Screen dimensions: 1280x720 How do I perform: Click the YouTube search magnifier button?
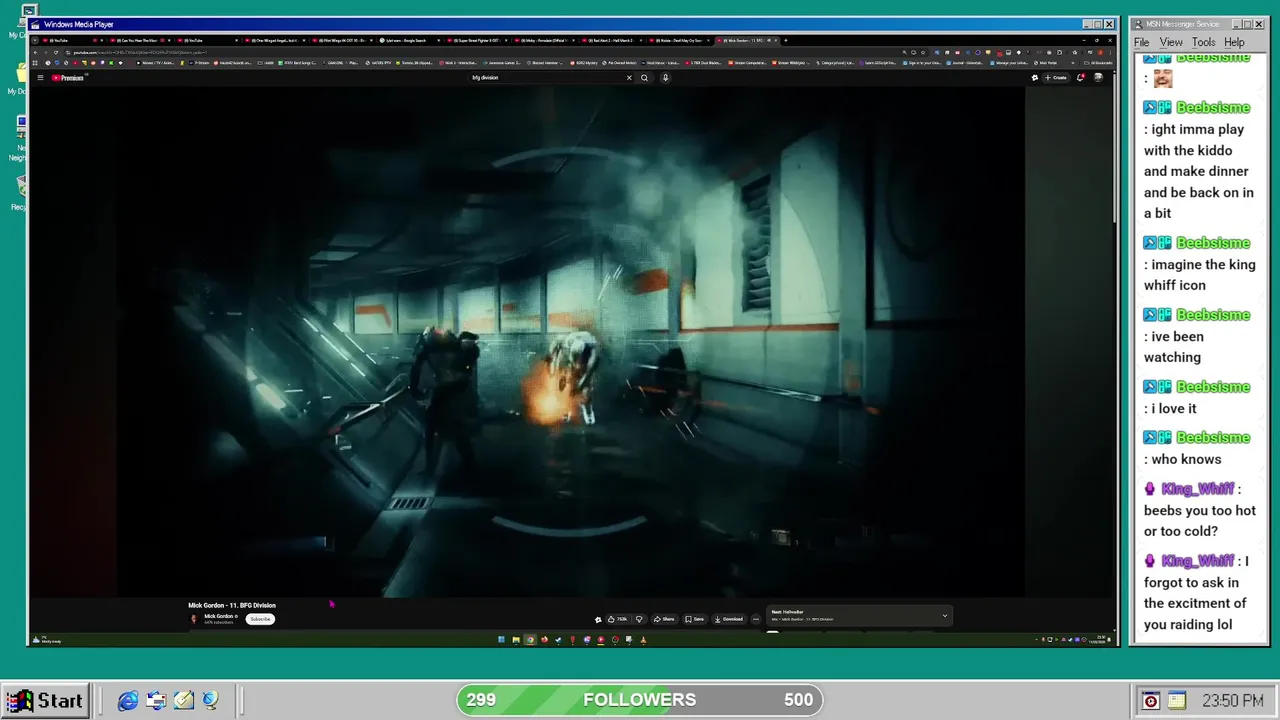click(645, 78)
